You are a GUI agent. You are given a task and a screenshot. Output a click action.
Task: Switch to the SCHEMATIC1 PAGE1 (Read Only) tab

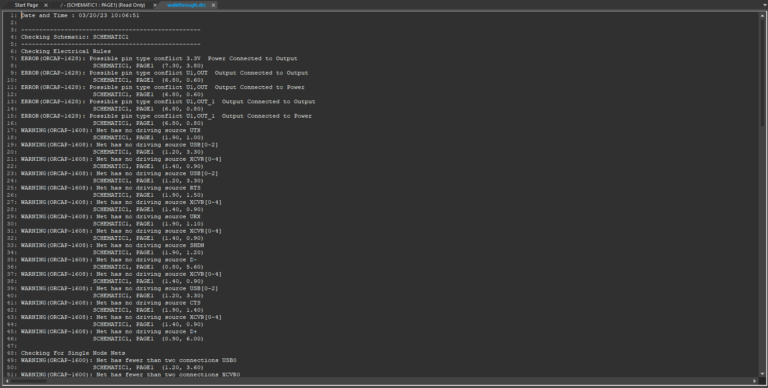103,5
